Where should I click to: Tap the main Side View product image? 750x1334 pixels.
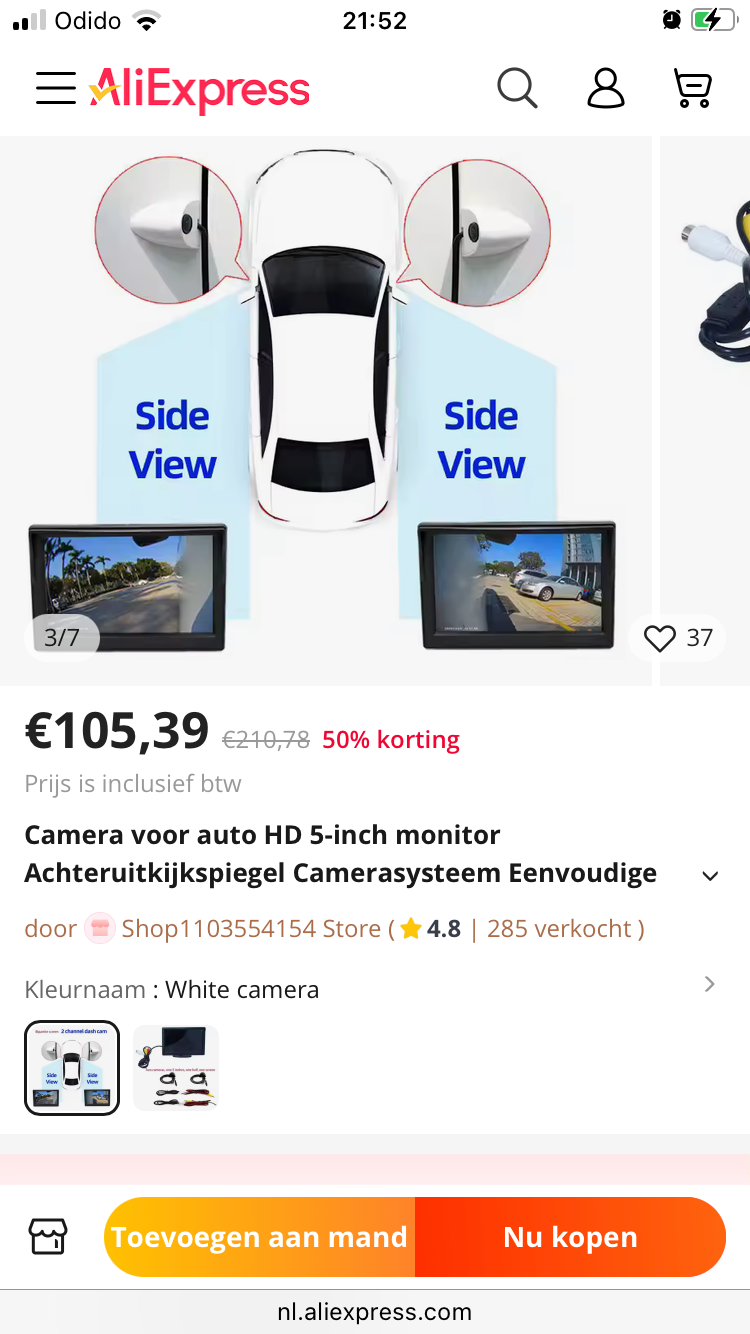pos(326,410)
